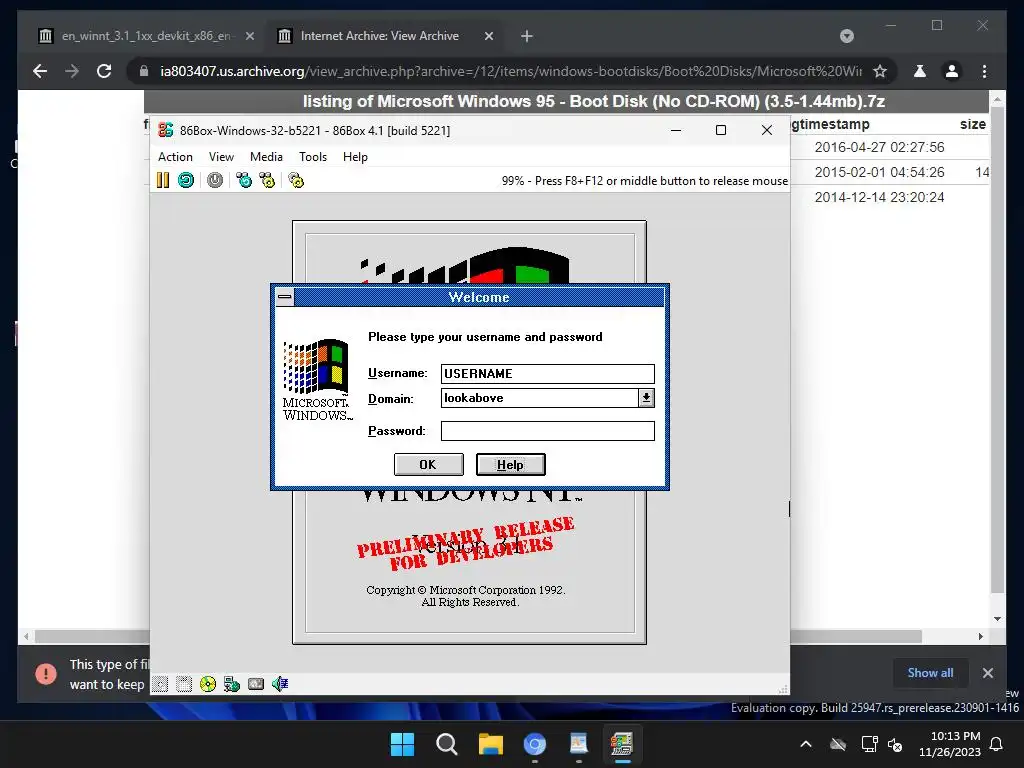Open the notifications bell
The height and width of the screenshot is (768, 1024).
[996, 744]
